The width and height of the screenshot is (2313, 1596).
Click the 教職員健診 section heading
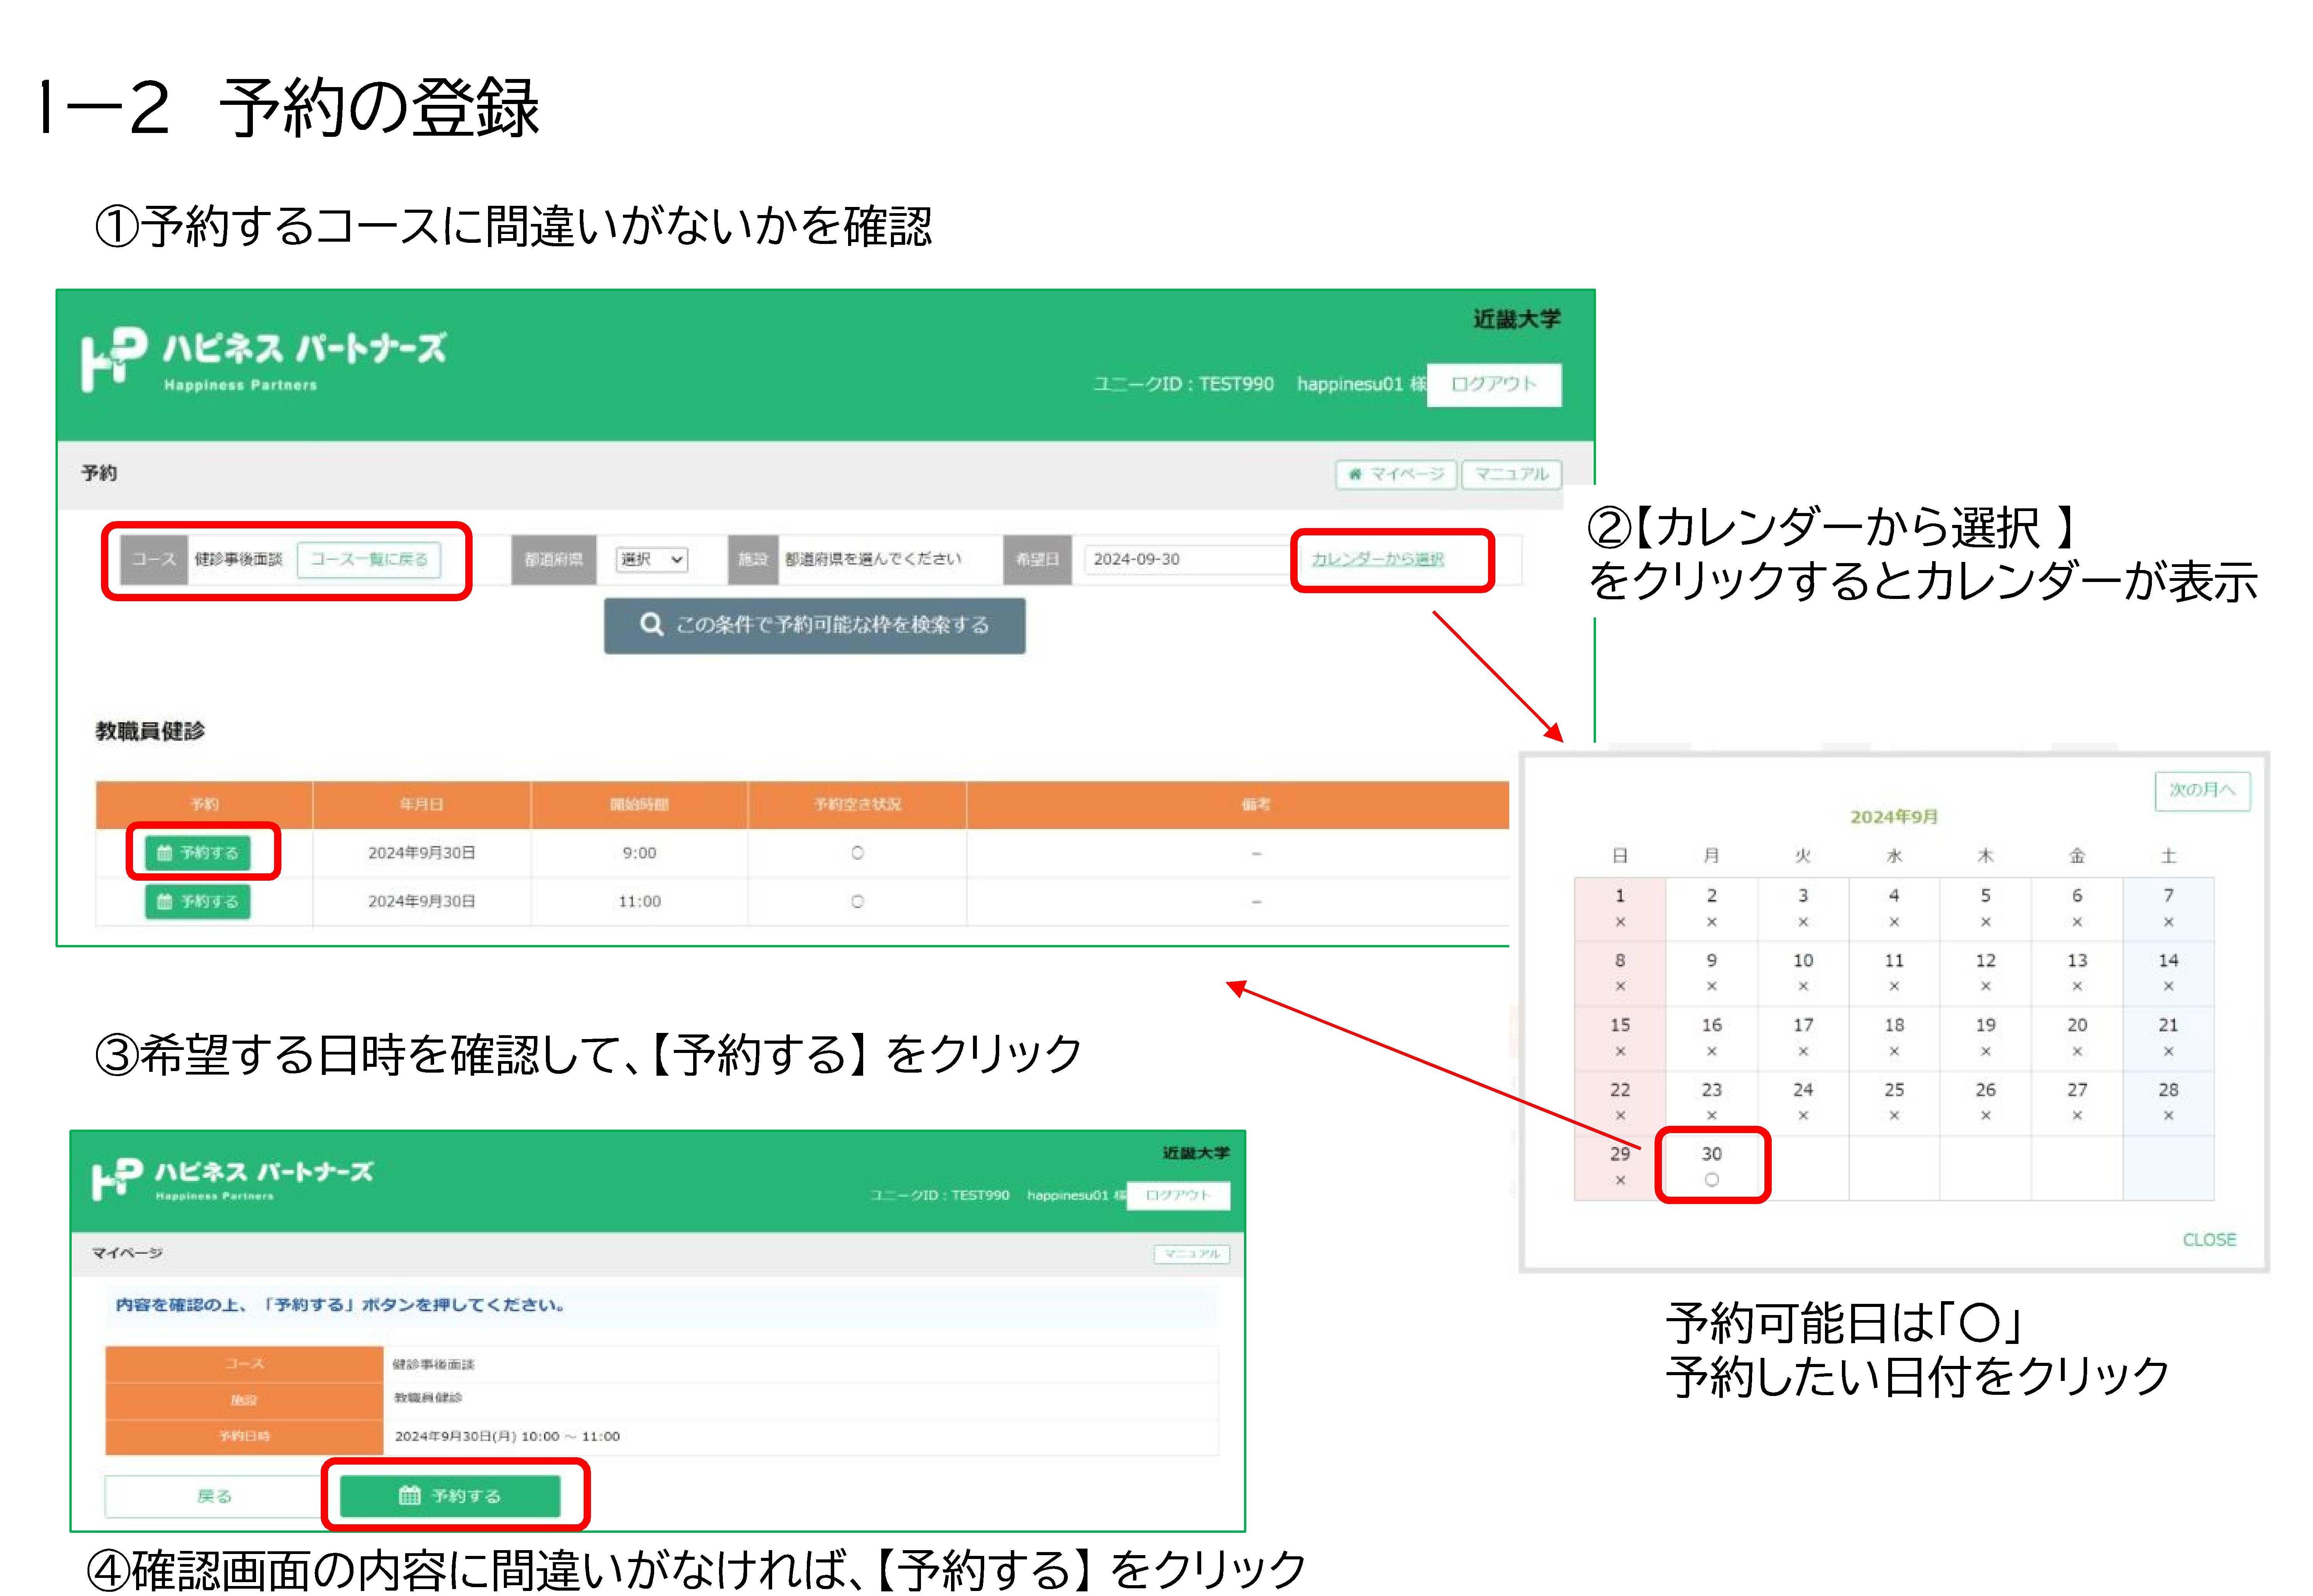tap(150, 731)
